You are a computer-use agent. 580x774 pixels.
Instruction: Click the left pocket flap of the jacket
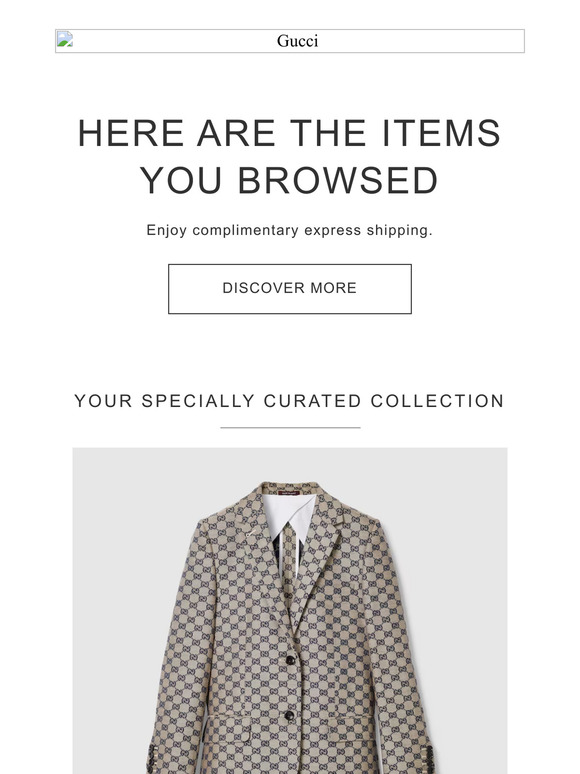230,723
